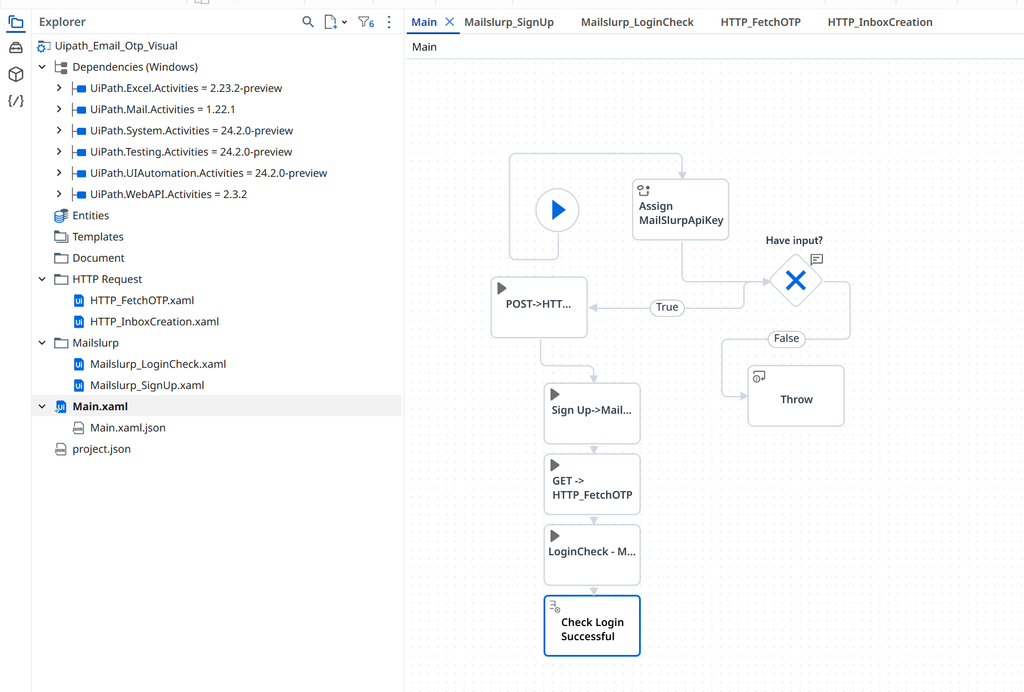The width and height of the screenshot is (1024, 692).
Task: Click the Explorer search magnifier icon
Action: coord(308,22)
